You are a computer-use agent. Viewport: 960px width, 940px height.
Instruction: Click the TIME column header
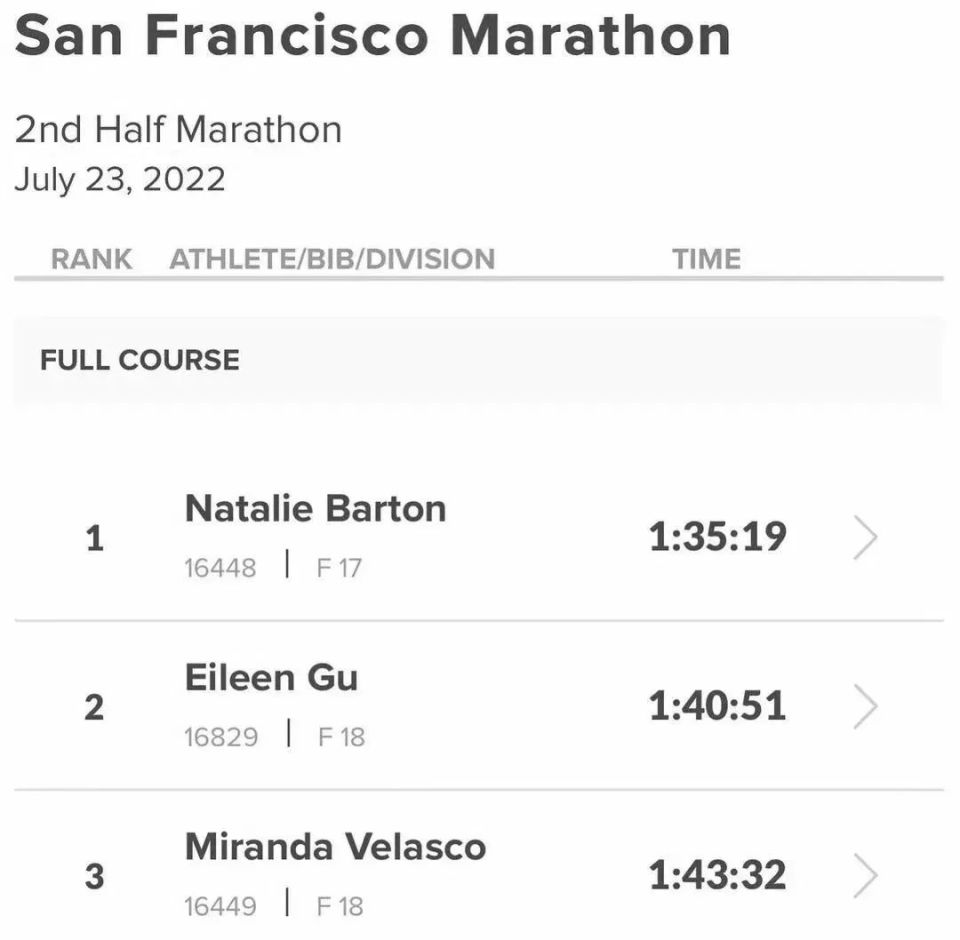click(x=707, y=259)
